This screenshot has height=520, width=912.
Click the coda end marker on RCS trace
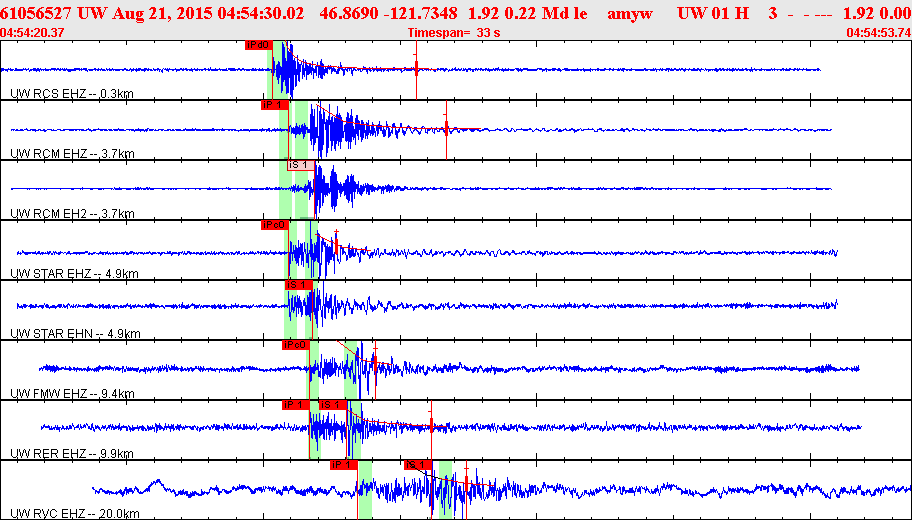[416, 70]
